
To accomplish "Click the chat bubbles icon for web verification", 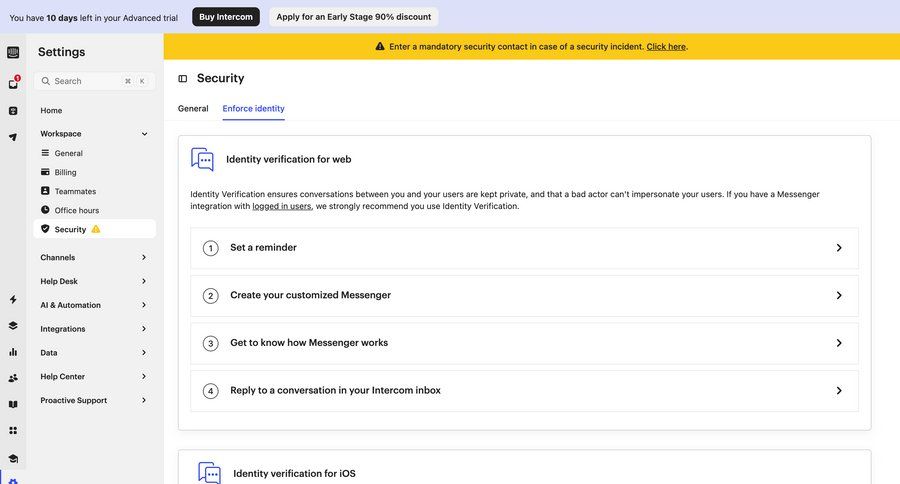I will (x=202, y=160).
